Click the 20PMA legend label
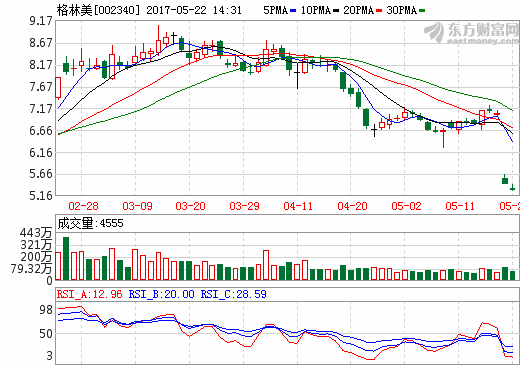Viewport: 520px width, 365px height. pyautogui.click(x=359, y=10)
